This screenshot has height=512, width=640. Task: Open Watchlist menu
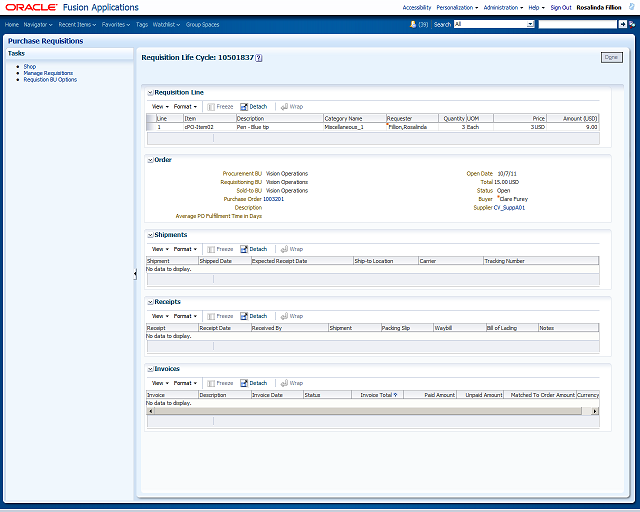167,25
